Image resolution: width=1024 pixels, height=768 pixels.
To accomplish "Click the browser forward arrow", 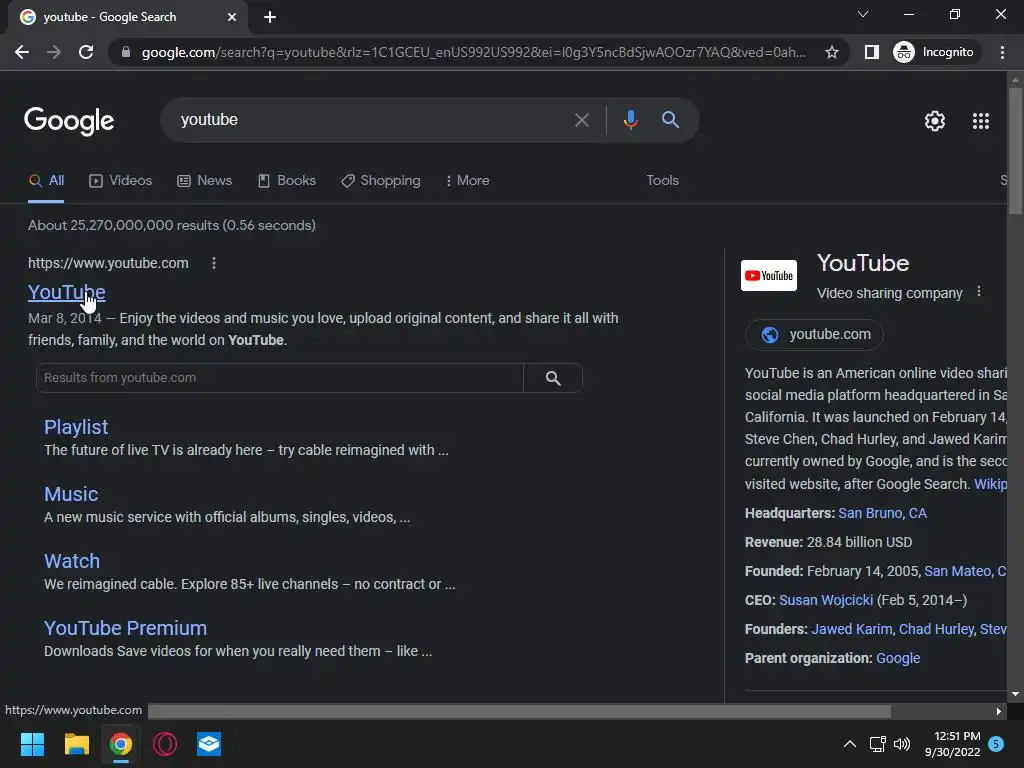I will point(54,52).
